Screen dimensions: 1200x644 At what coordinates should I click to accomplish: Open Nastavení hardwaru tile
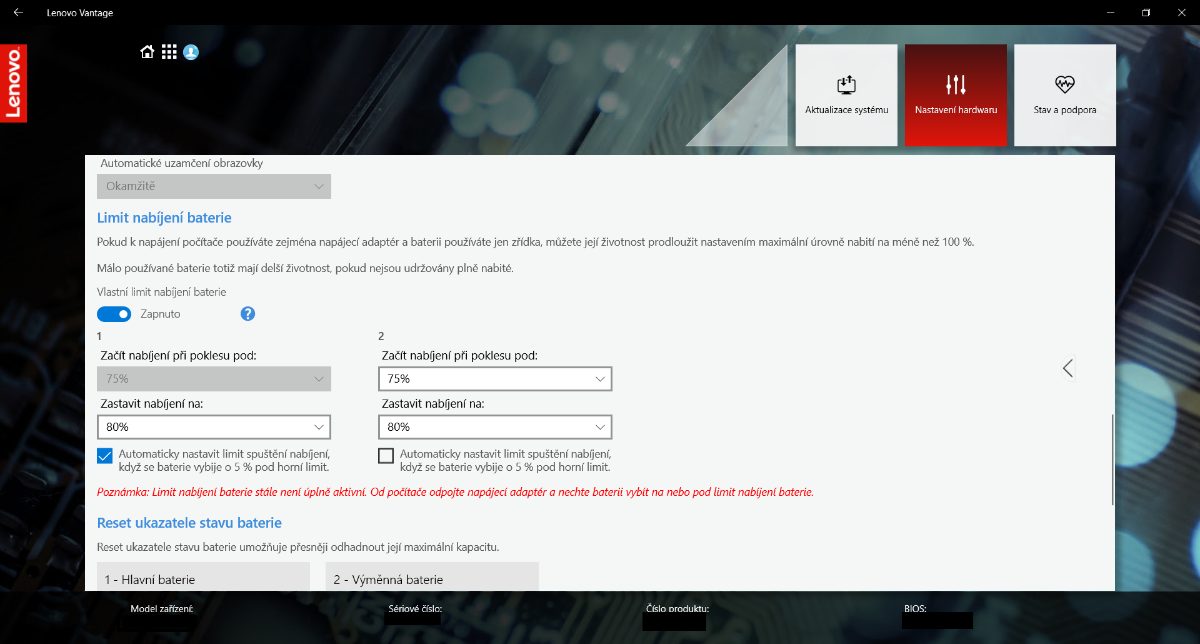[955, 95]
